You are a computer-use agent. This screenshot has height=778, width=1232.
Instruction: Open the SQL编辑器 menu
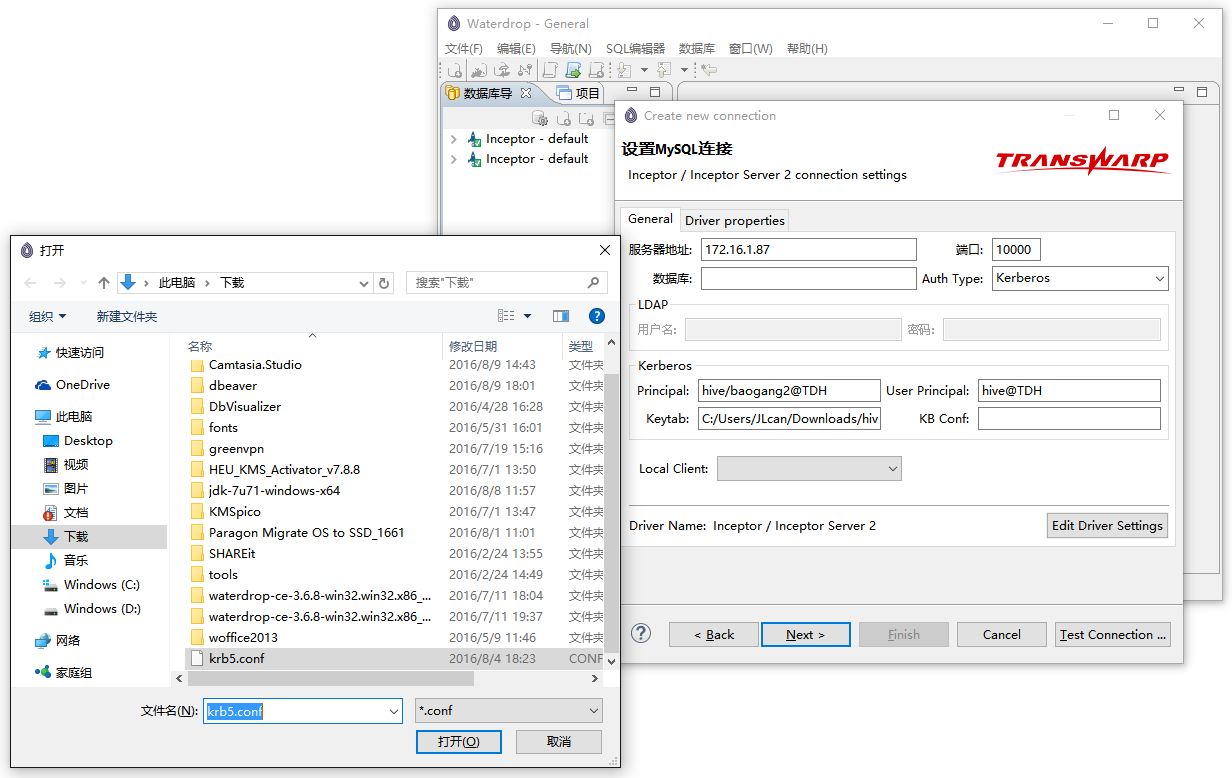tap(635, 48)
